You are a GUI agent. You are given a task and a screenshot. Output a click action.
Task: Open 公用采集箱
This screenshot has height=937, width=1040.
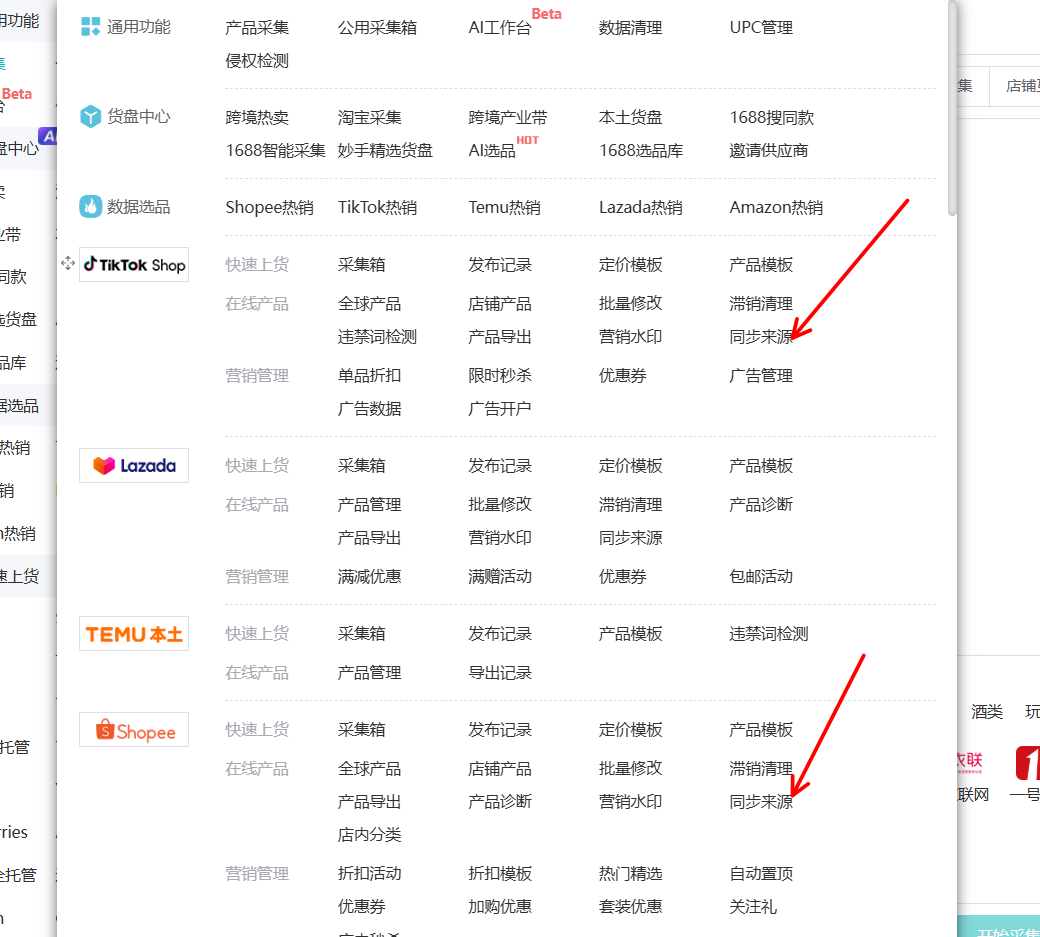coord(377,28)
